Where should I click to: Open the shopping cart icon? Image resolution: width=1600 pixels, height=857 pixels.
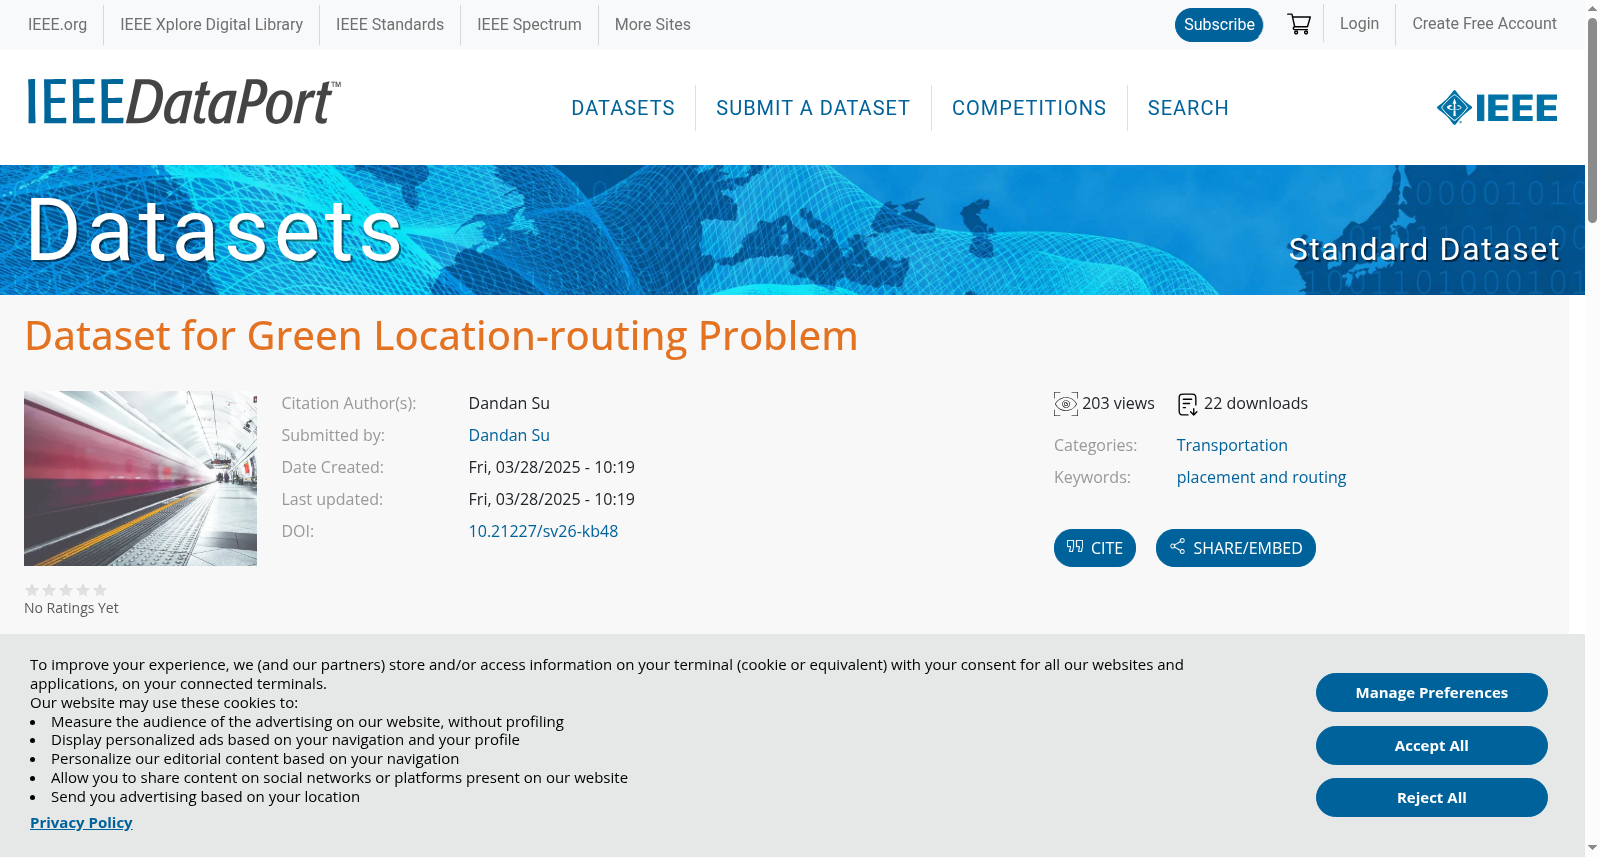click(1299, 24)
